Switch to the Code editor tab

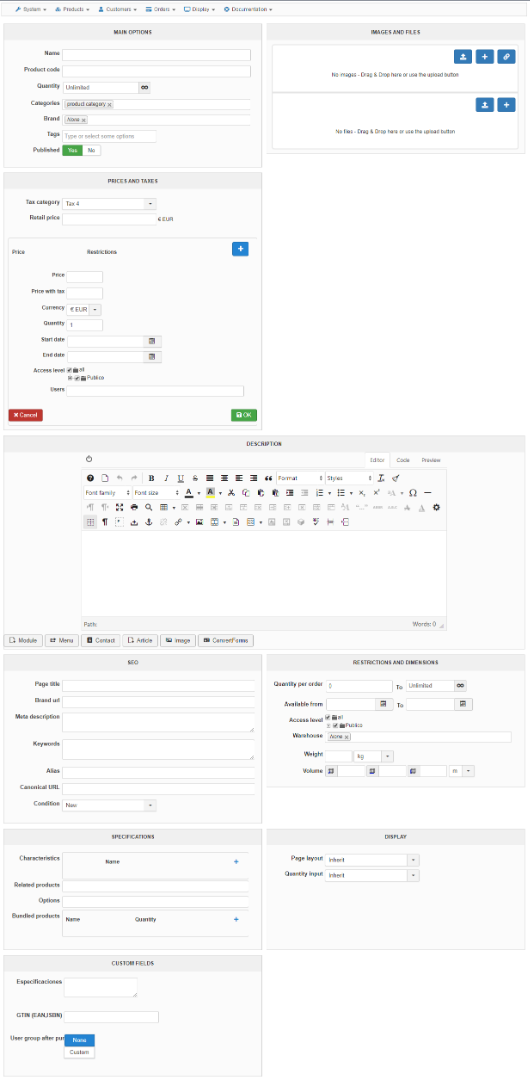click(x=403, y=460)
